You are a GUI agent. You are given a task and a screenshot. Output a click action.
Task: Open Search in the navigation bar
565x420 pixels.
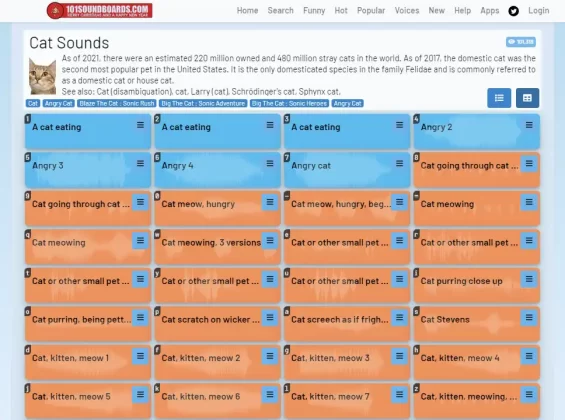point(281,11)
